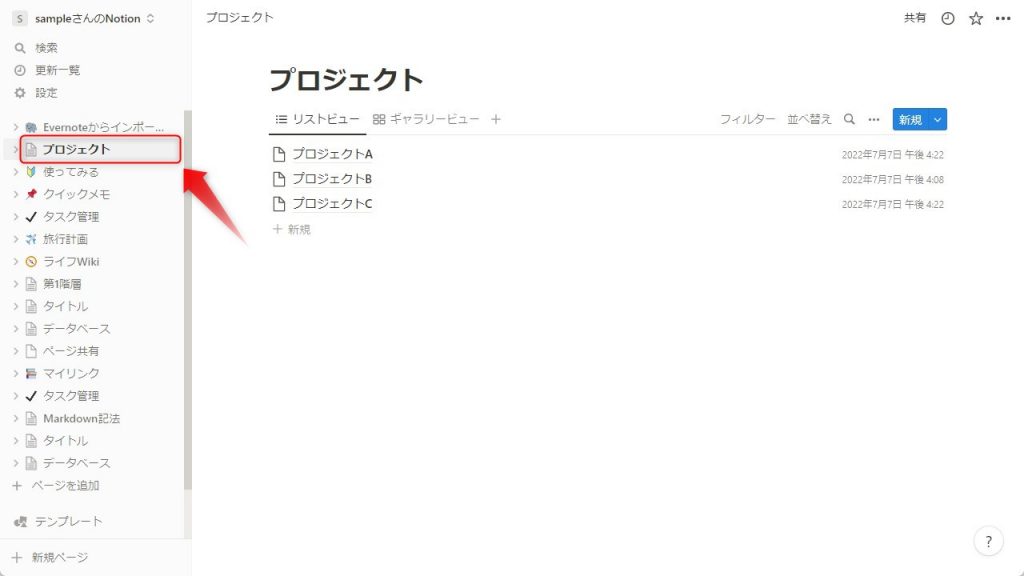Open the page three-dot menu top right

[x=1003, y=18]
